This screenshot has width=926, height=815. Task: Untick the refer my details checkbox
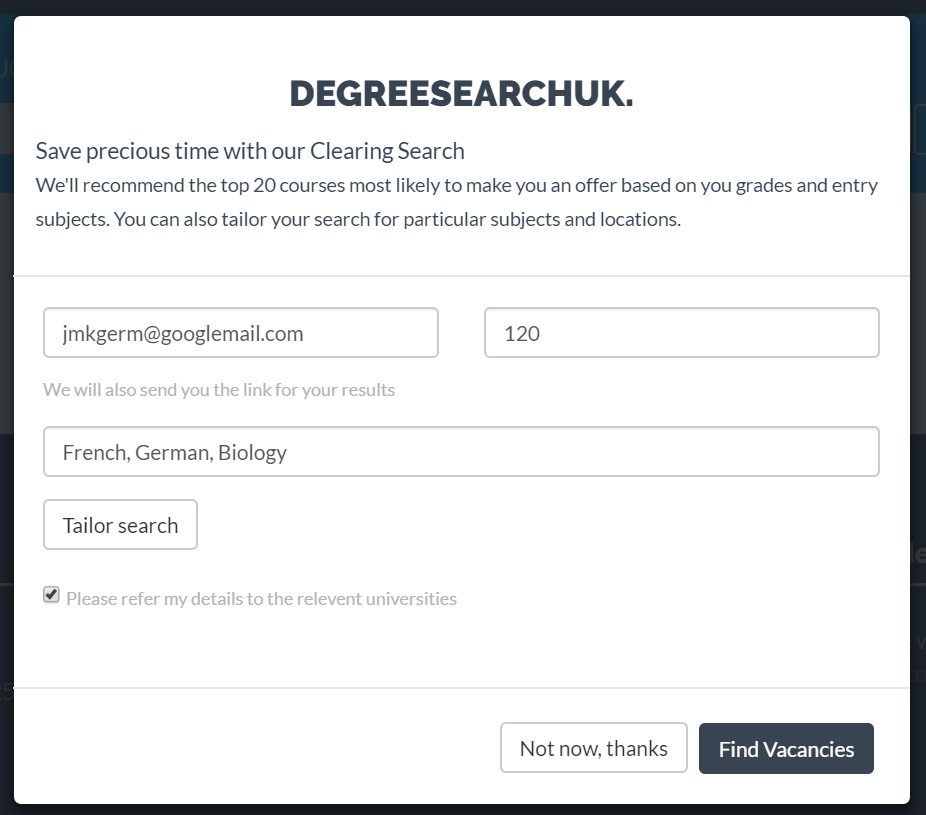[x=51, y=595]
